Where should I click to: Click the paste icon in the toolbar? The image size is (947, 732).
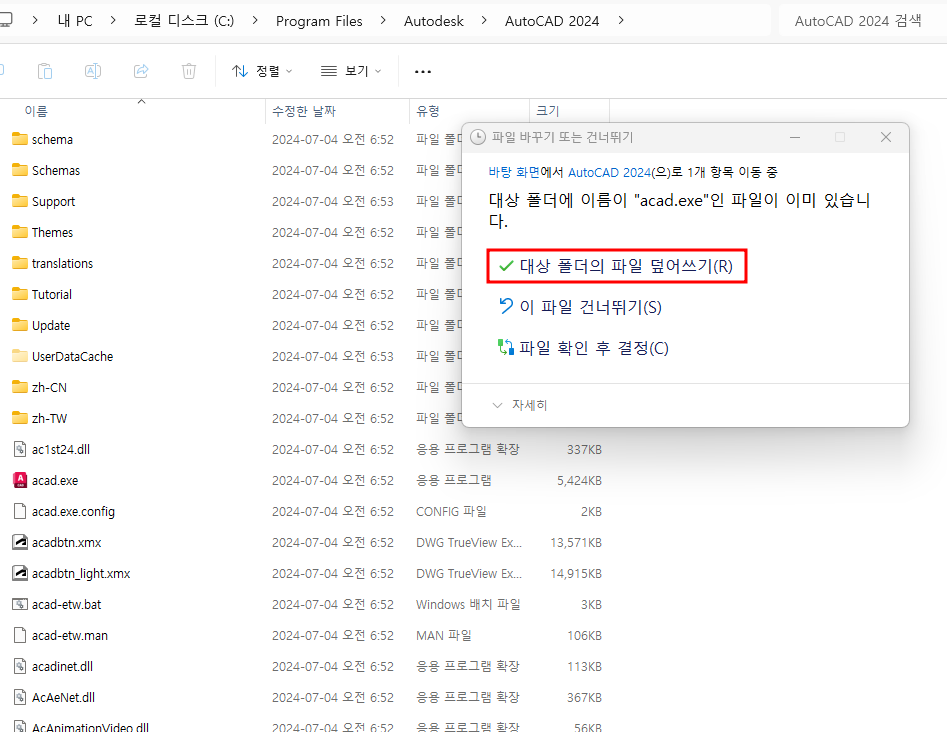(x=44, y=70)
